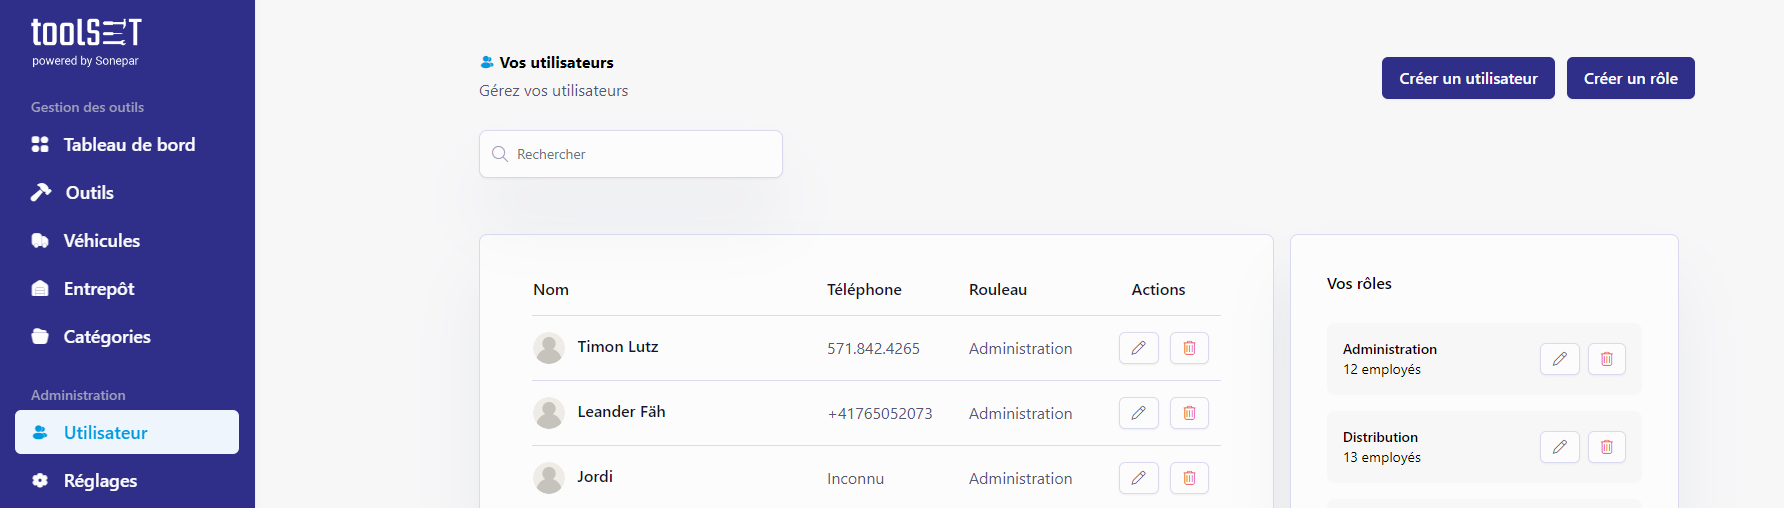The height and width of the screenshot is (508, 1784).
Task: Delete the Distribution role
Action: (1606, 447)
